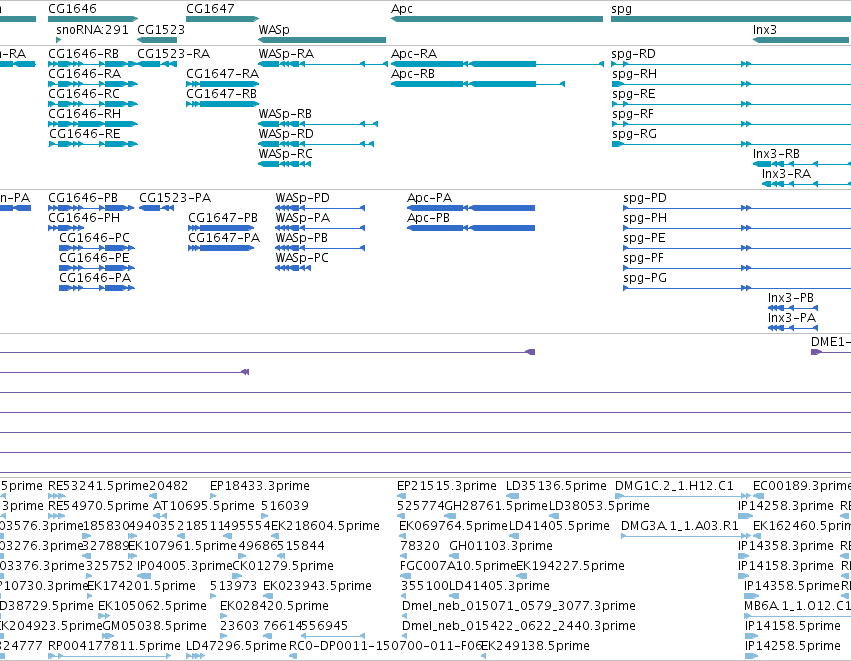Viewport: 851px width, 661px height.
Task: Click the Inx3-RB transcript
Action: coord(802,164)
